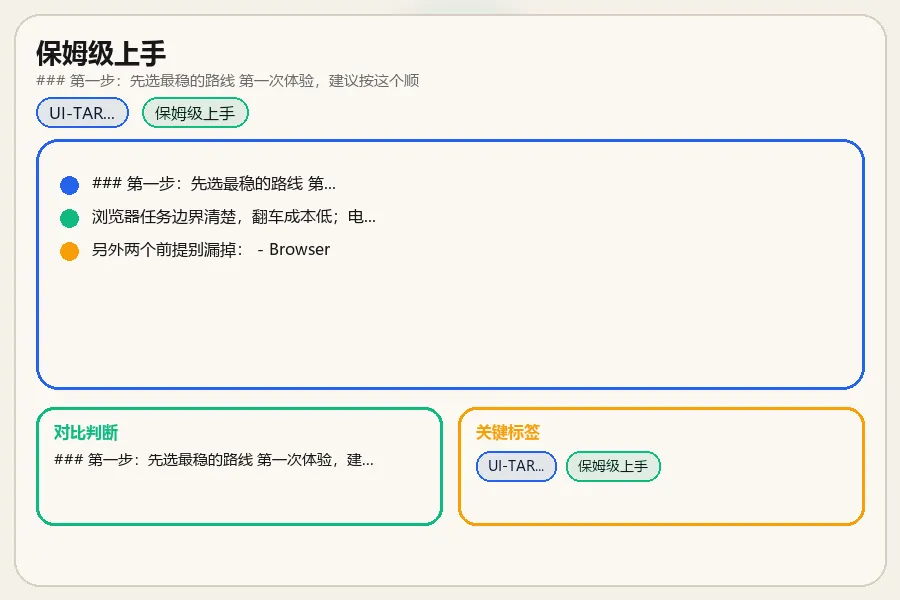
Task: Click the orange bullet dot
Action: (x=69, y=251)
